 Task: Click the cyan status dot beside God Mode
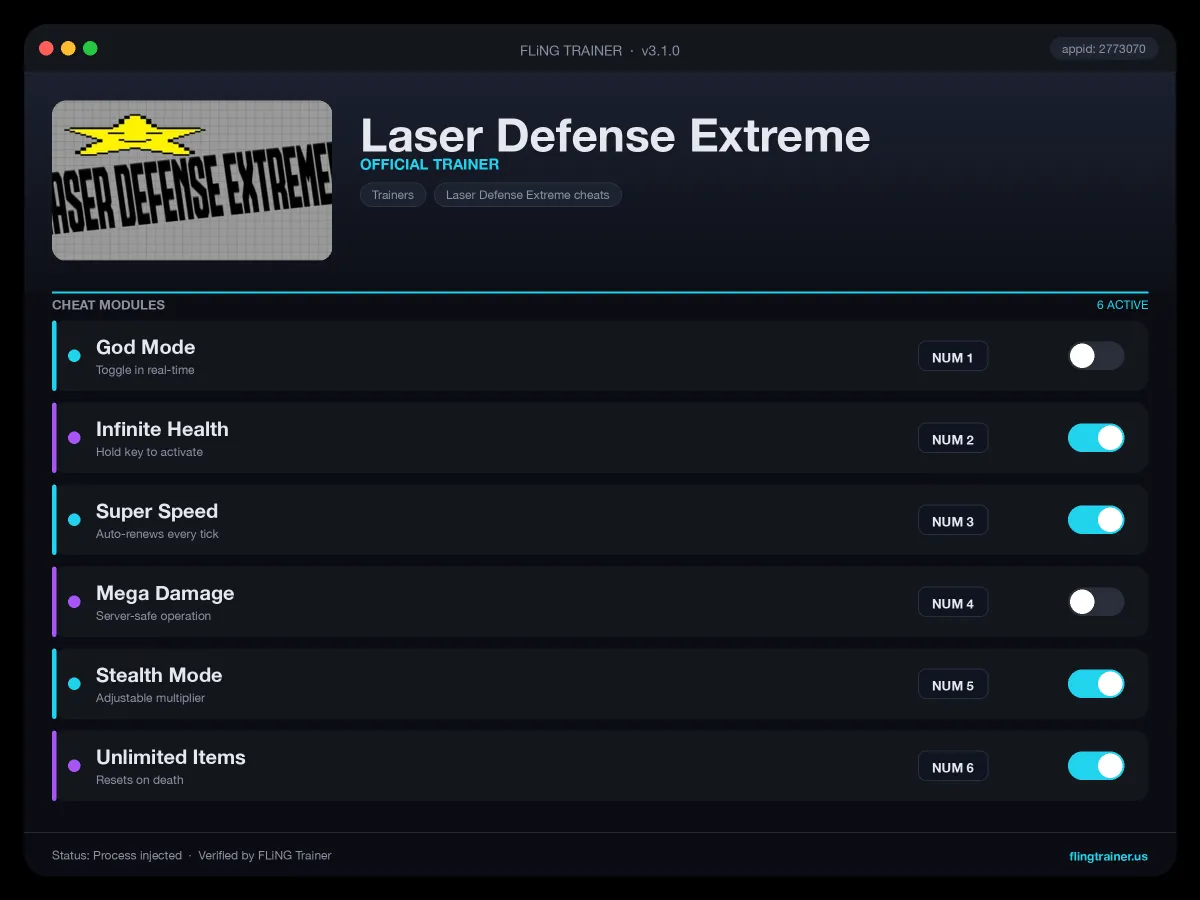point(74,356)
